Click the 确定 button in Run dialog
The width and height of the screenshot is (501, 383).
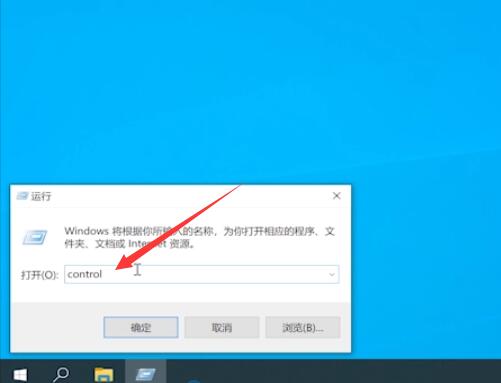(x=141, y=327)
